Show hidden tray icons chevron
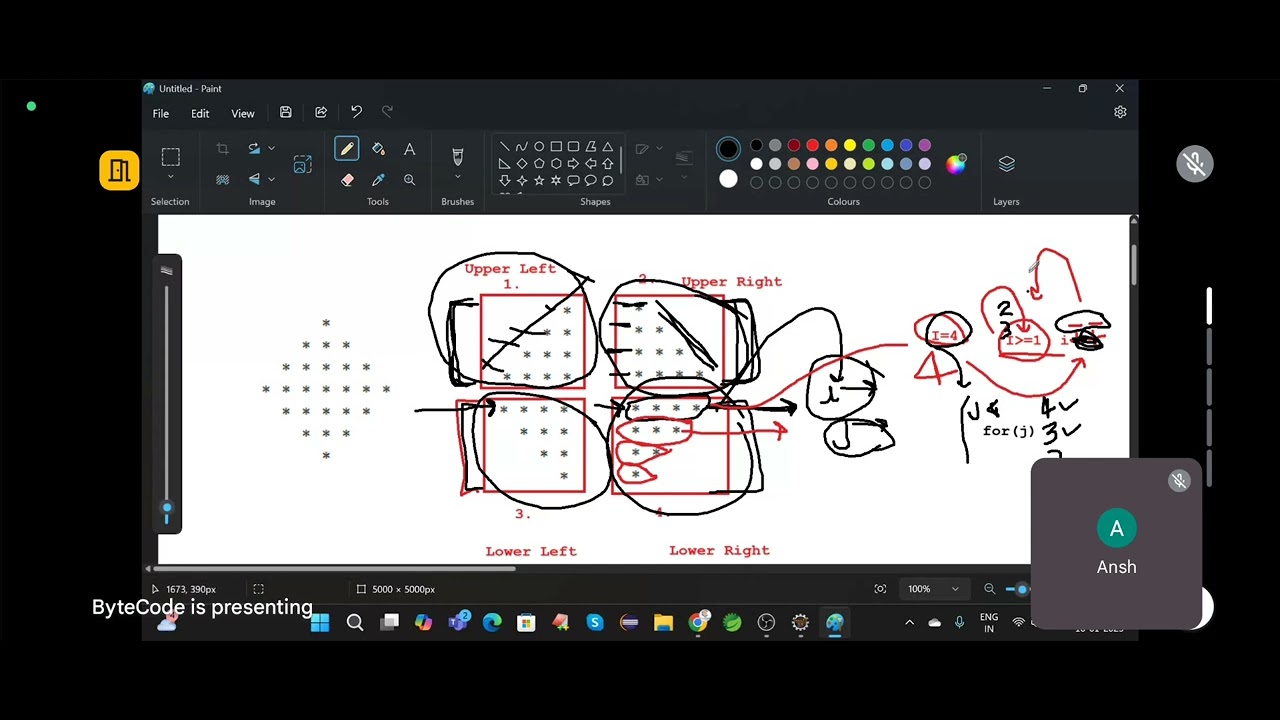Image resolution: width=1280 pixels, height=720 pixels. (x=909, y=623)
